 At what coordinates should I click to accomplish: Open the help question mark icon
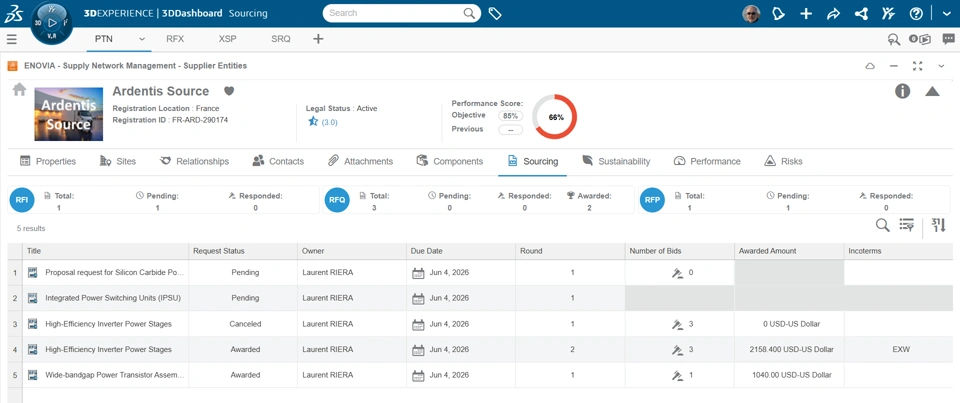point(916,13)
